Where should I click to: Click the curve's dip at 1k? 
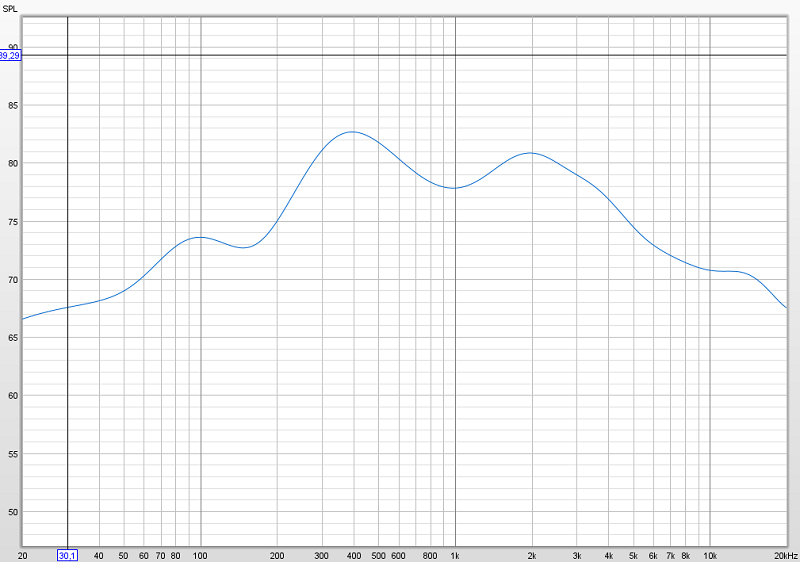(454, 188)
